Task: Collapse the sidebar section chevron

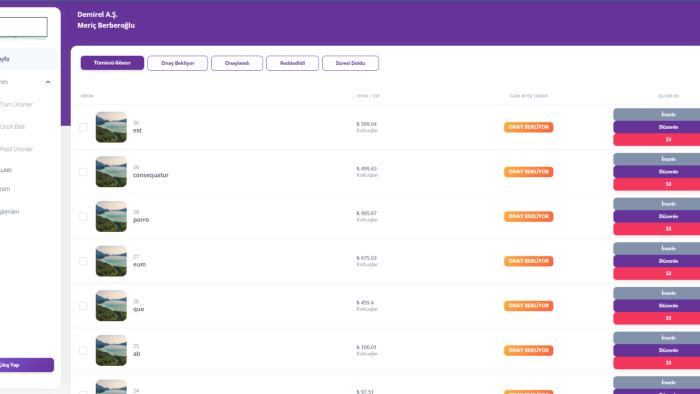Action: tap(48, 82)
